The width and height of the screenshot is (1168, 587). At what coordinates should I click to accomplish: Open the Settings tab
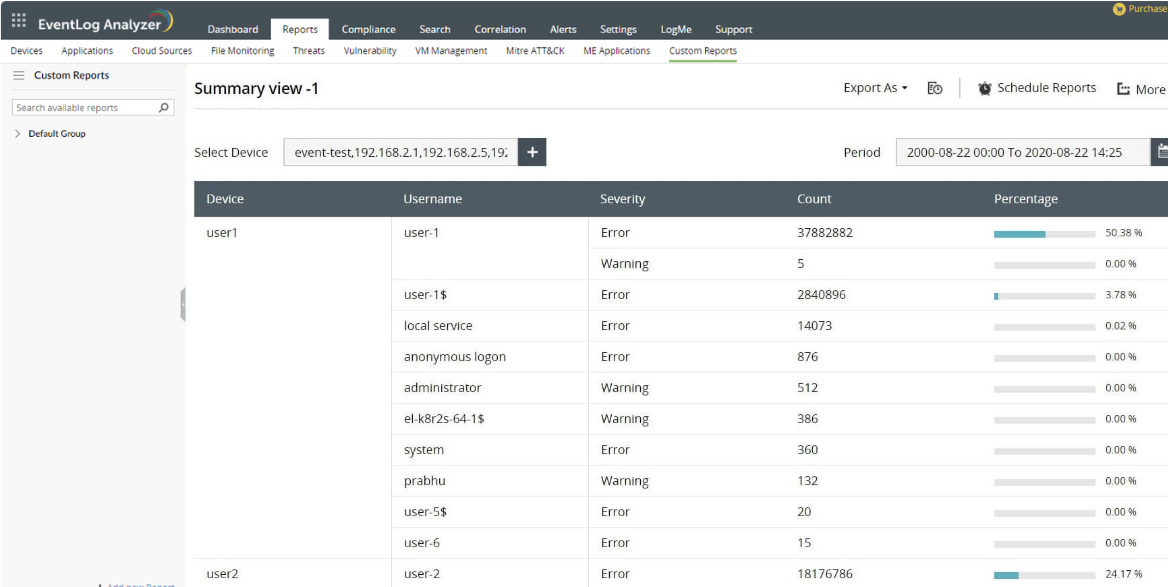pyautogui.click(x=618, y=30)
